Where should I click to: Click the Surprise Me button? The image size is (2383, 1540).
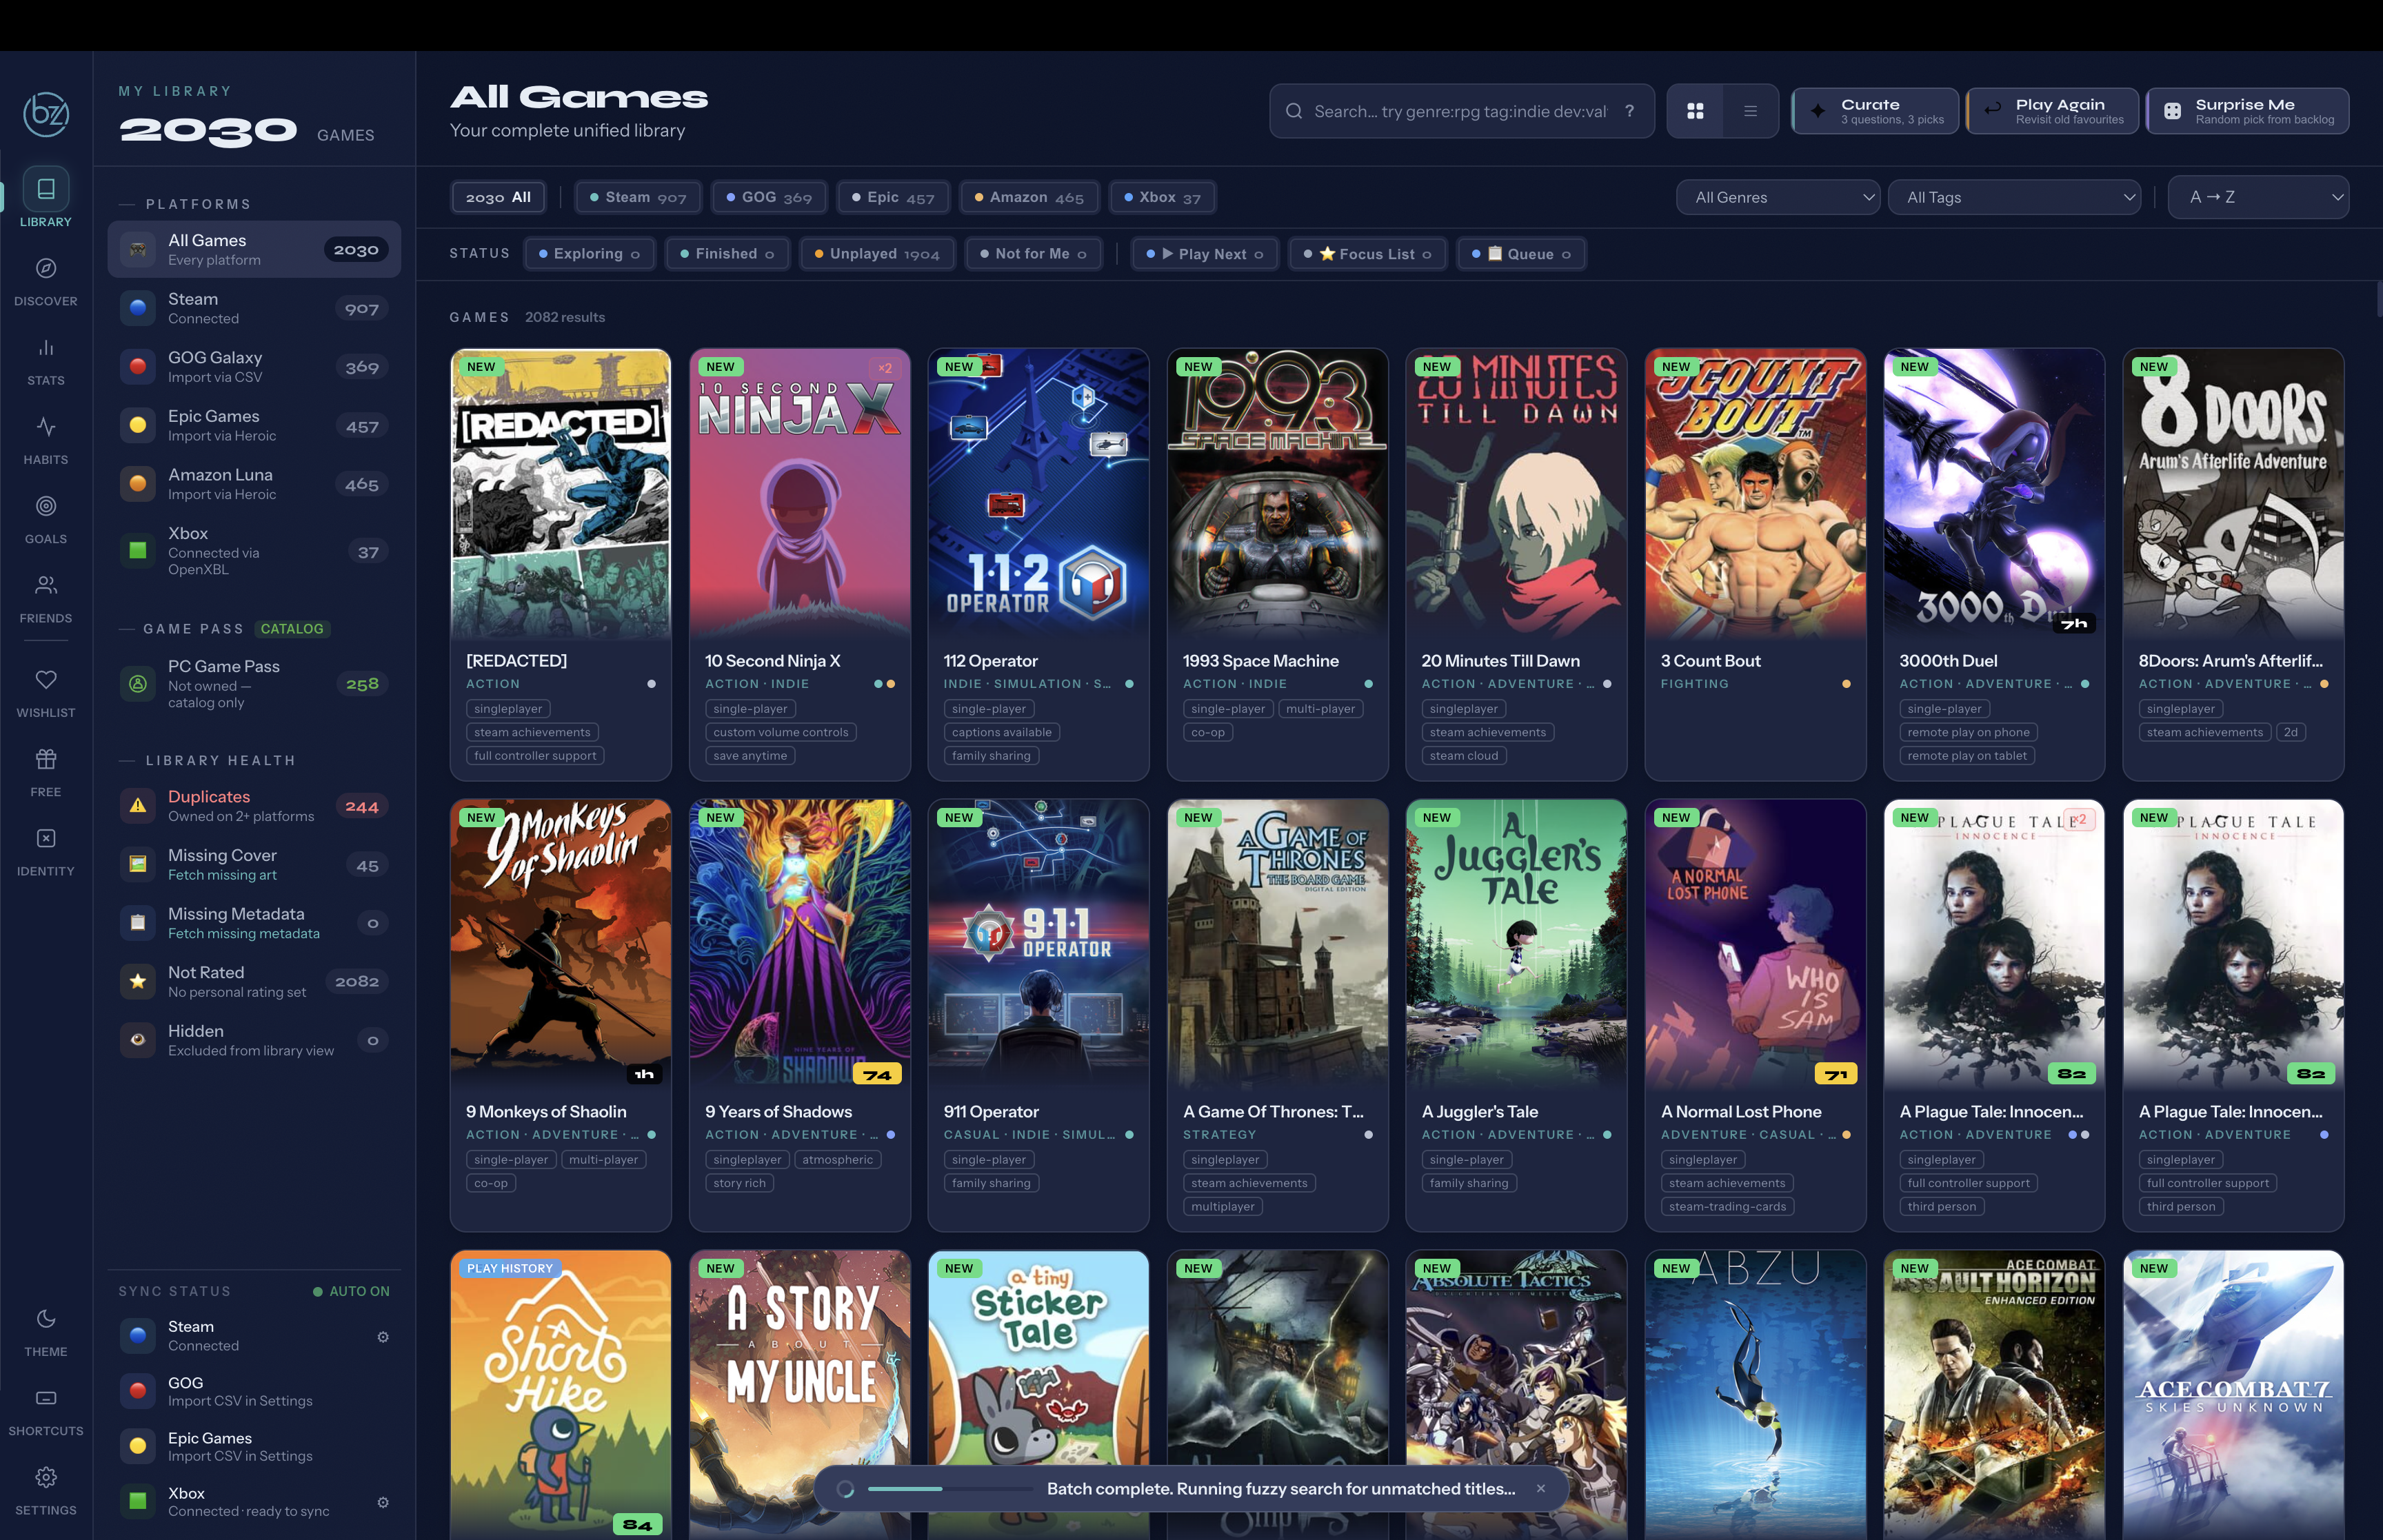coord(2248,111)
